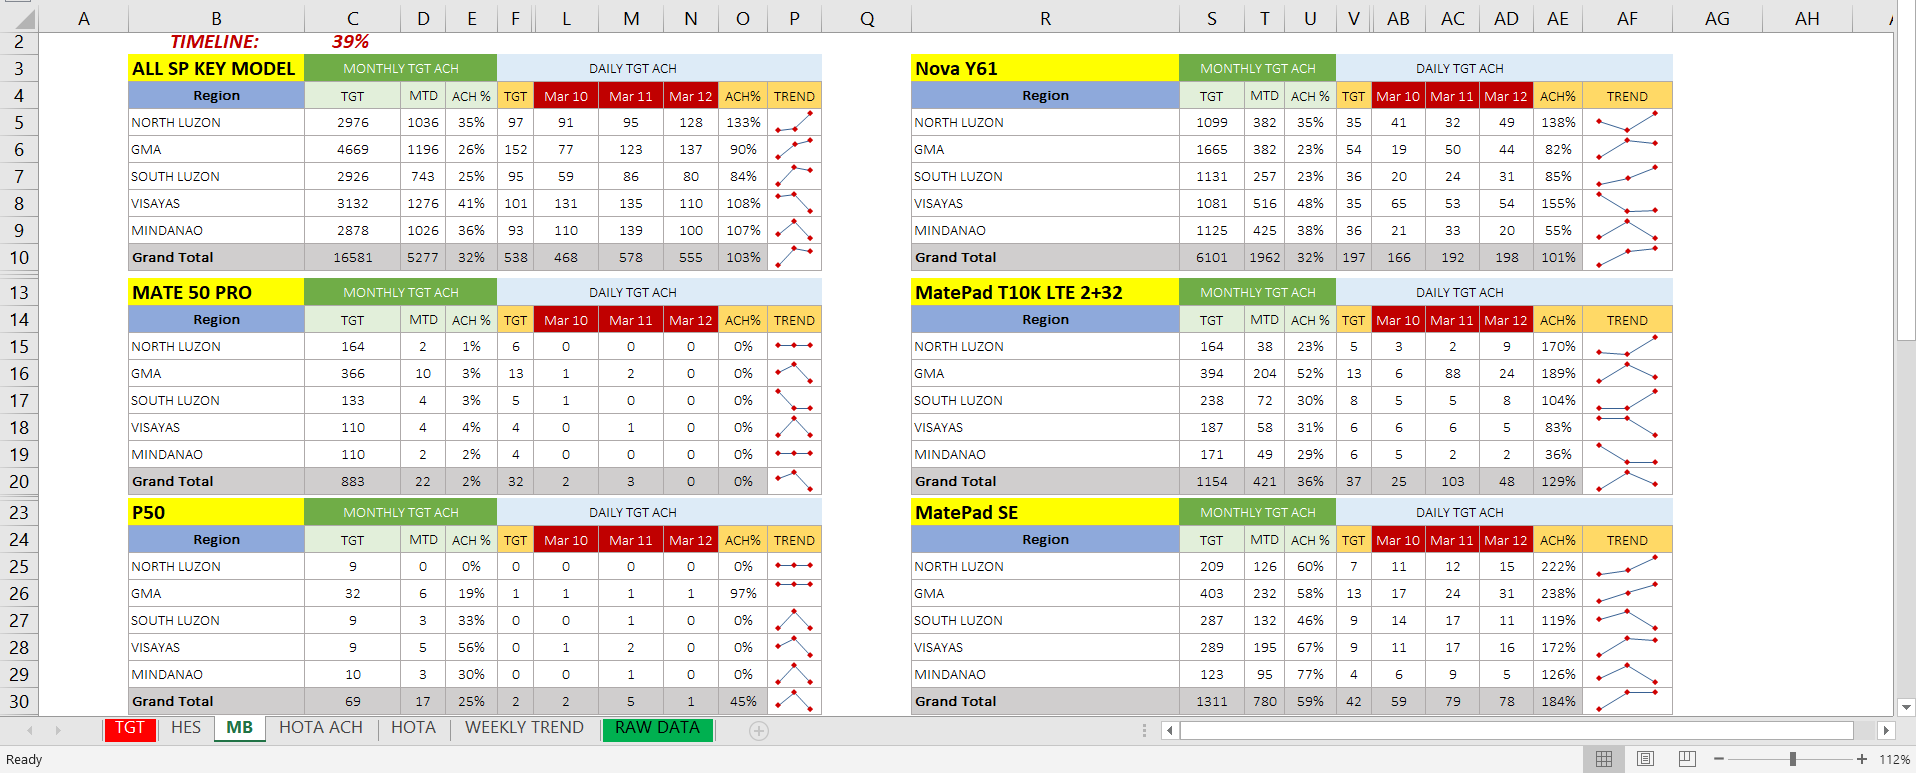Select column B header
This screenshot has height=773, width=1916.
coord(216,19)
